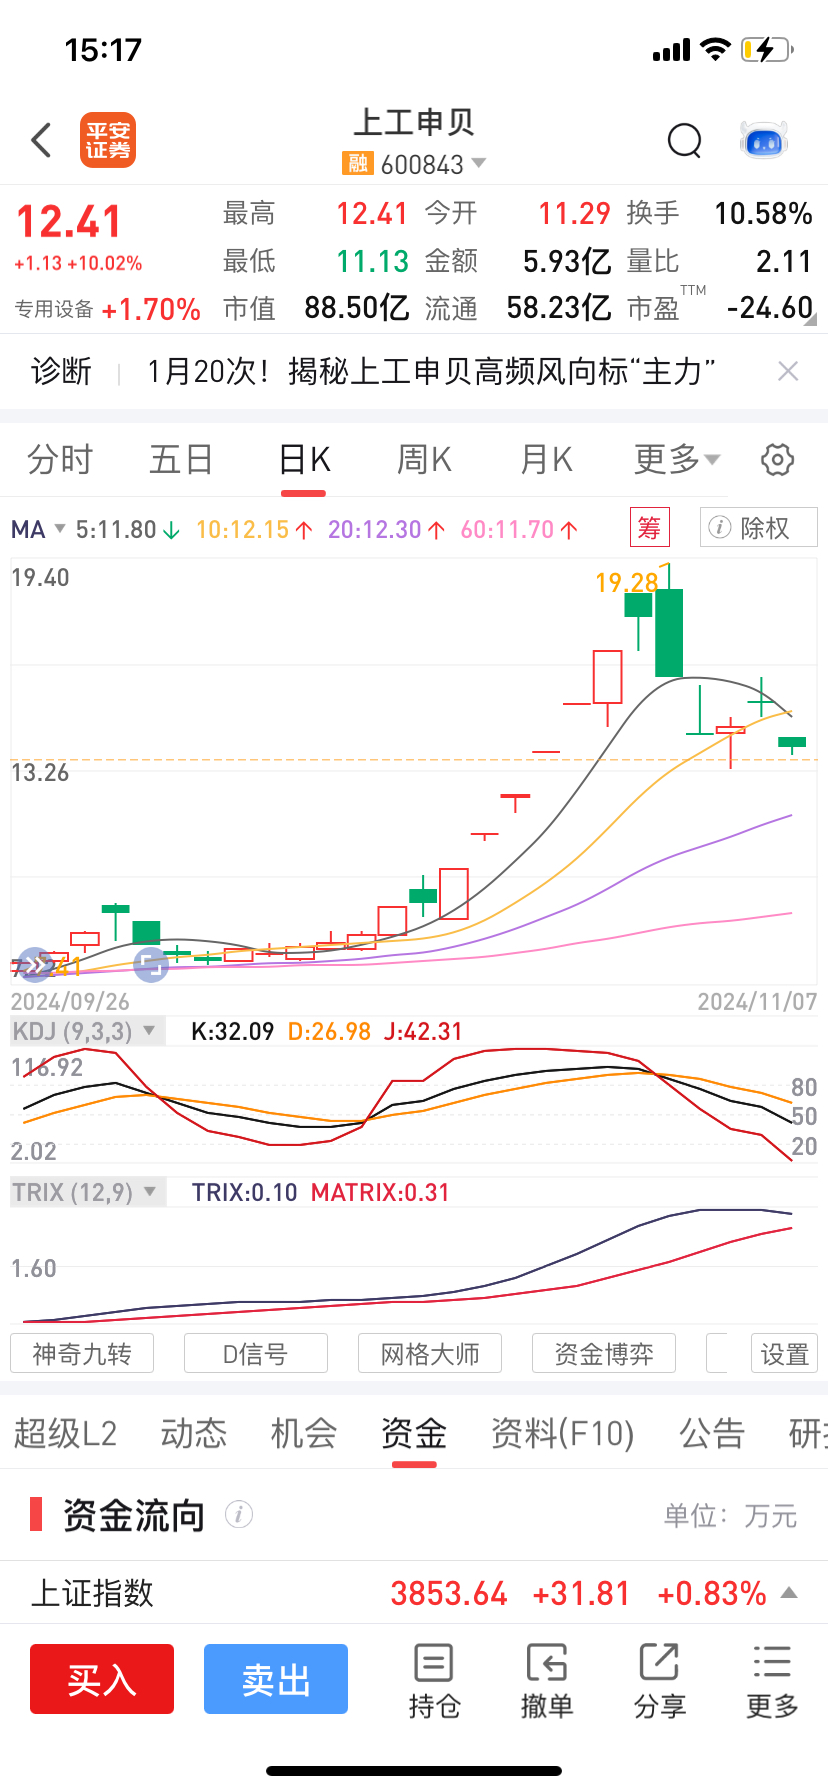Switch to 动态 tab
Screen dimensions: 828x1792
coord(194,1433)
